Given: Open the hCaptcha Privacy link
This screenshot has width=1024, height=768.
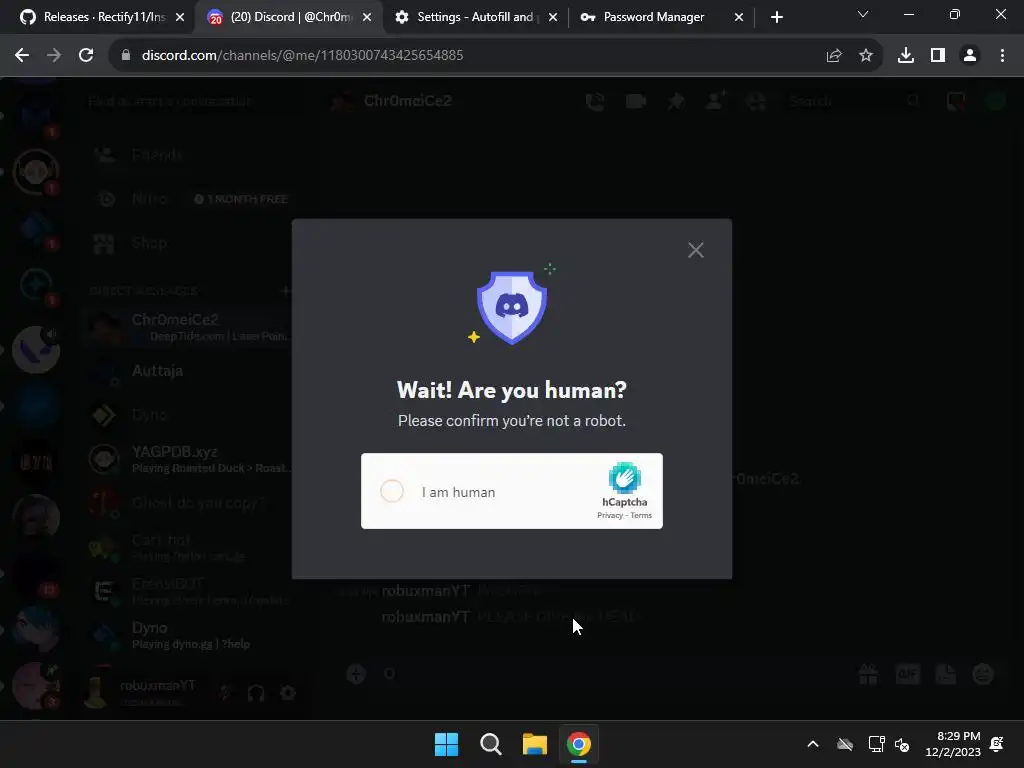Looking at the screenshot, I should [609, 515].
